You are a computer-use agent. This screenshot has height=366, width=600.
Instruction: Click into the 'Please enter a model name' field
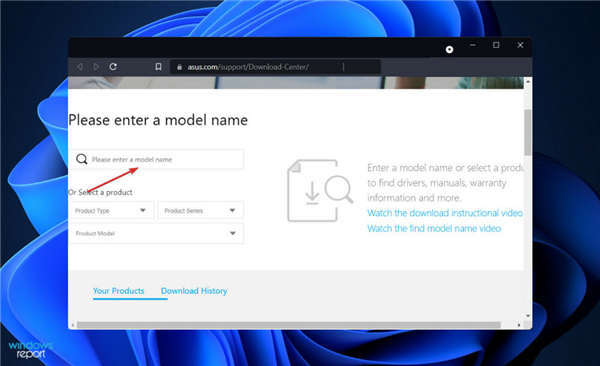point(157,159)
